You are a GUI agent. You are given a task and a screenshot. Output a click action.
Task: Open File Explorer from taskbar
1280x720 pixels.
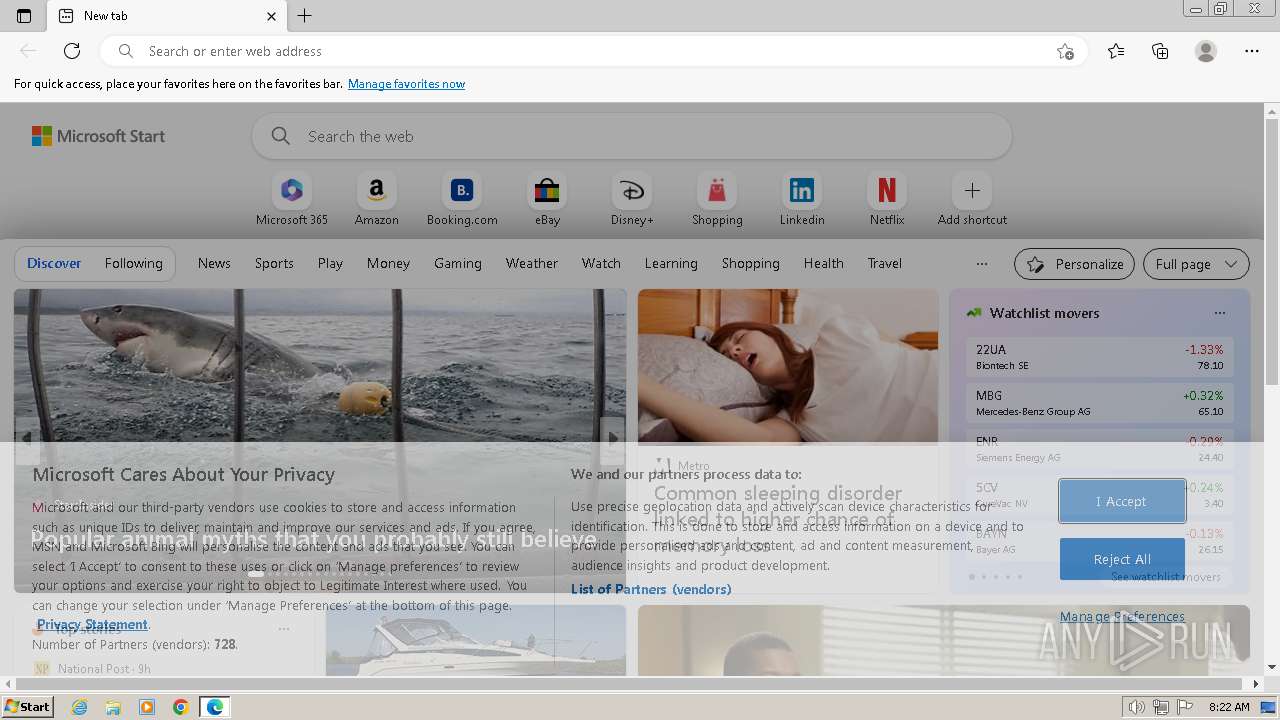pyautogui.click(x=113, y=707)
